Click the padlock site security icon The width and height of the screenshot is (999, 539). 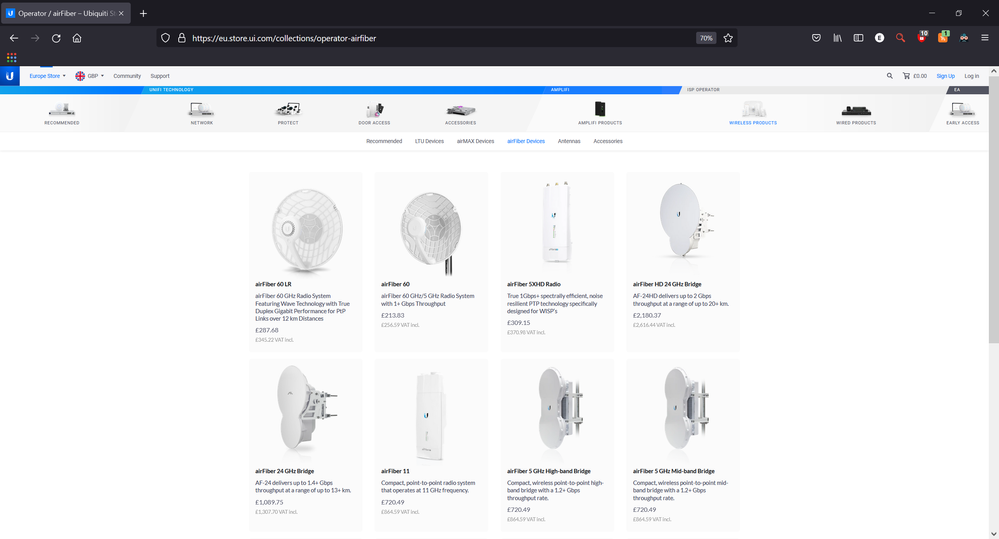click(182, 38)
